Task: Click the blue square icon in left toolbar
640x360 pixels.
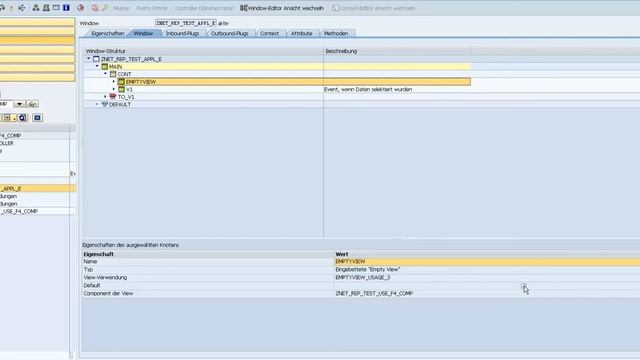Action: point(38,118)
